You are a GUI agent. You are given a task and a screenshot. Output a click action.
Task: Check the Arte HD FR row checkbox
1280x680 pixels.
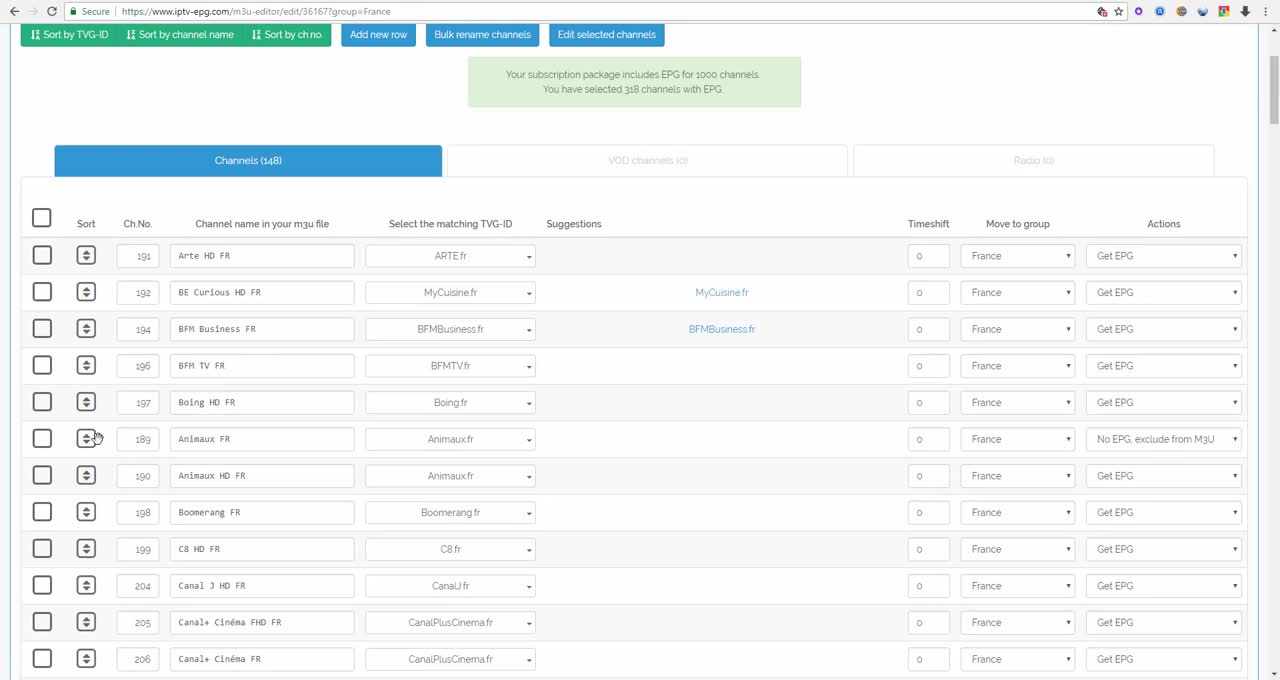click(x=42, y=255)
